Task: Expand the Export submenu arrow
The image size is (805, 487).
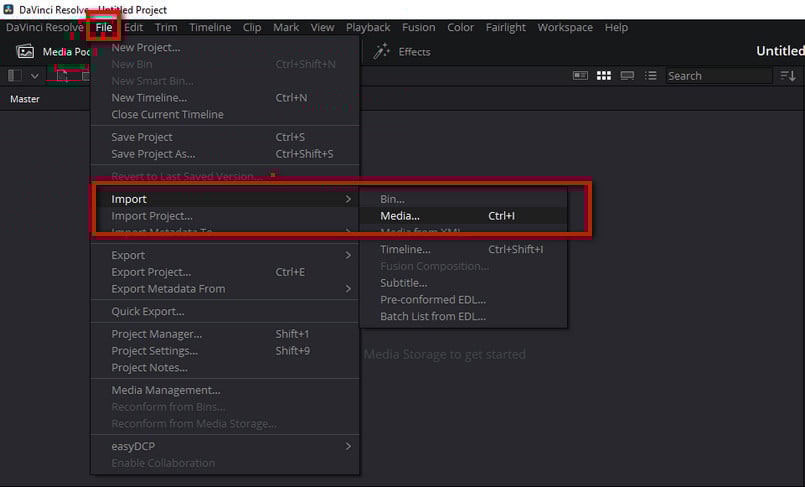Action: click(348, 255)
